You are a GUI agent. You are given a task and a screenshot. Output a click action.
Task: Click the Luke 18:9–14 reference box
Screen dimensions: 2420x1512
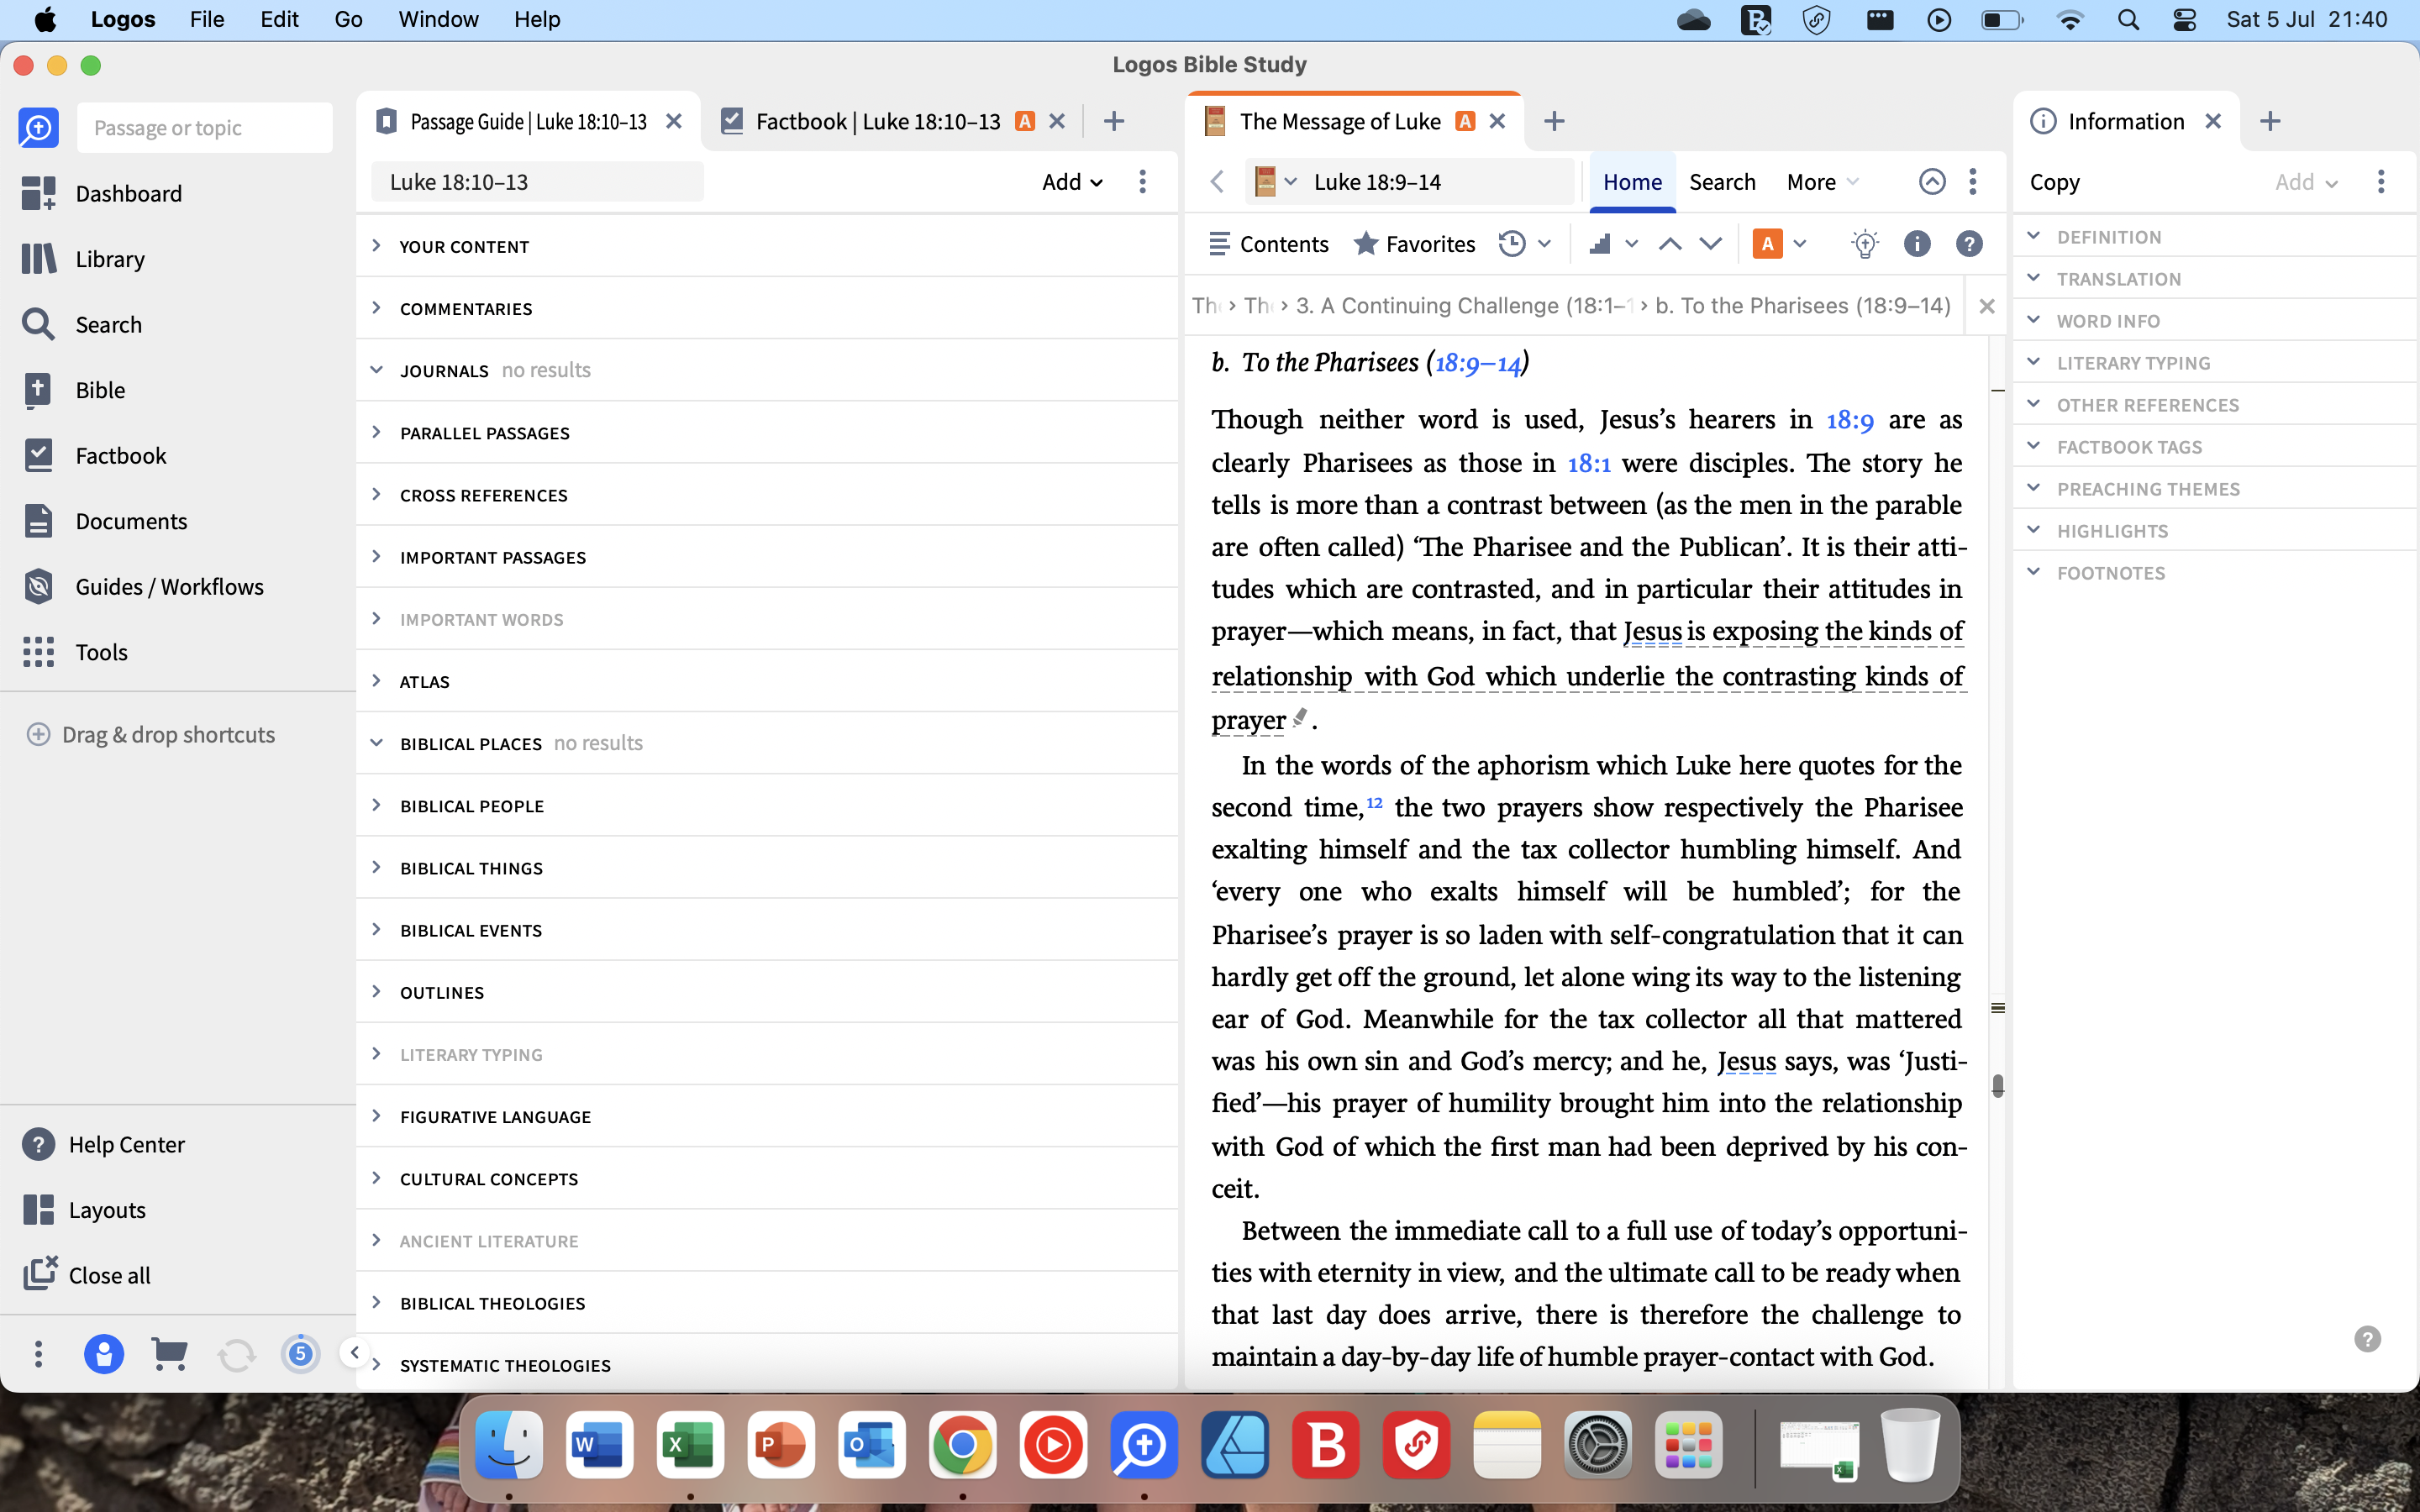(1440, 181)
